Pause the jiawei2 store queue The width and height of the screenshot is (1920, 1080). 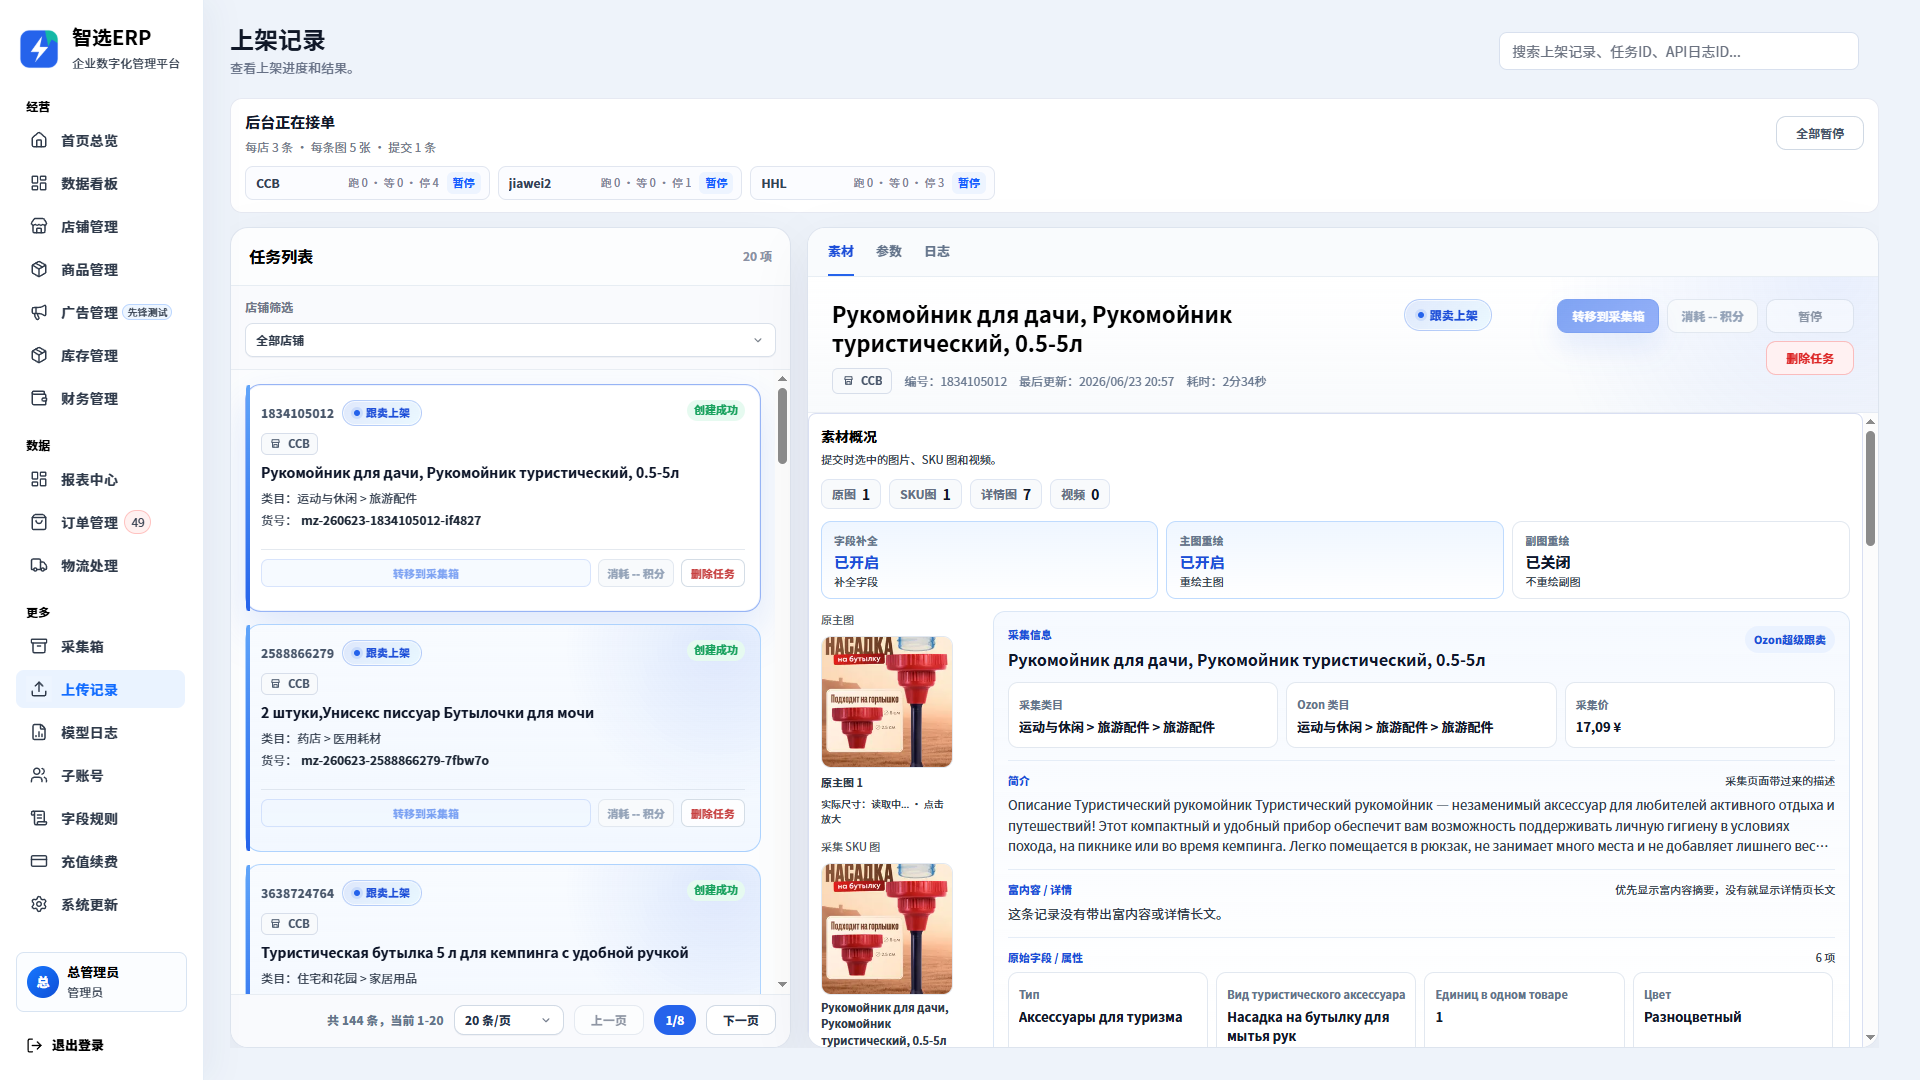[716, 183]
